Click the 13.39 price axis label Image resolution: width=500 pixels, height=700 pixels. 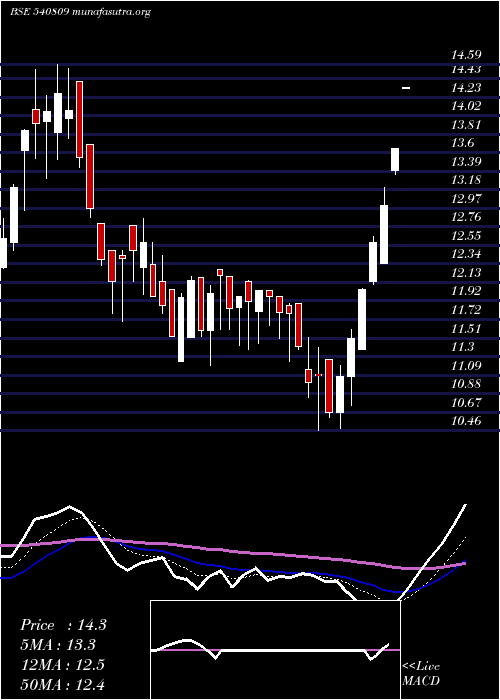pyautogui.click(x=466, y=162)
